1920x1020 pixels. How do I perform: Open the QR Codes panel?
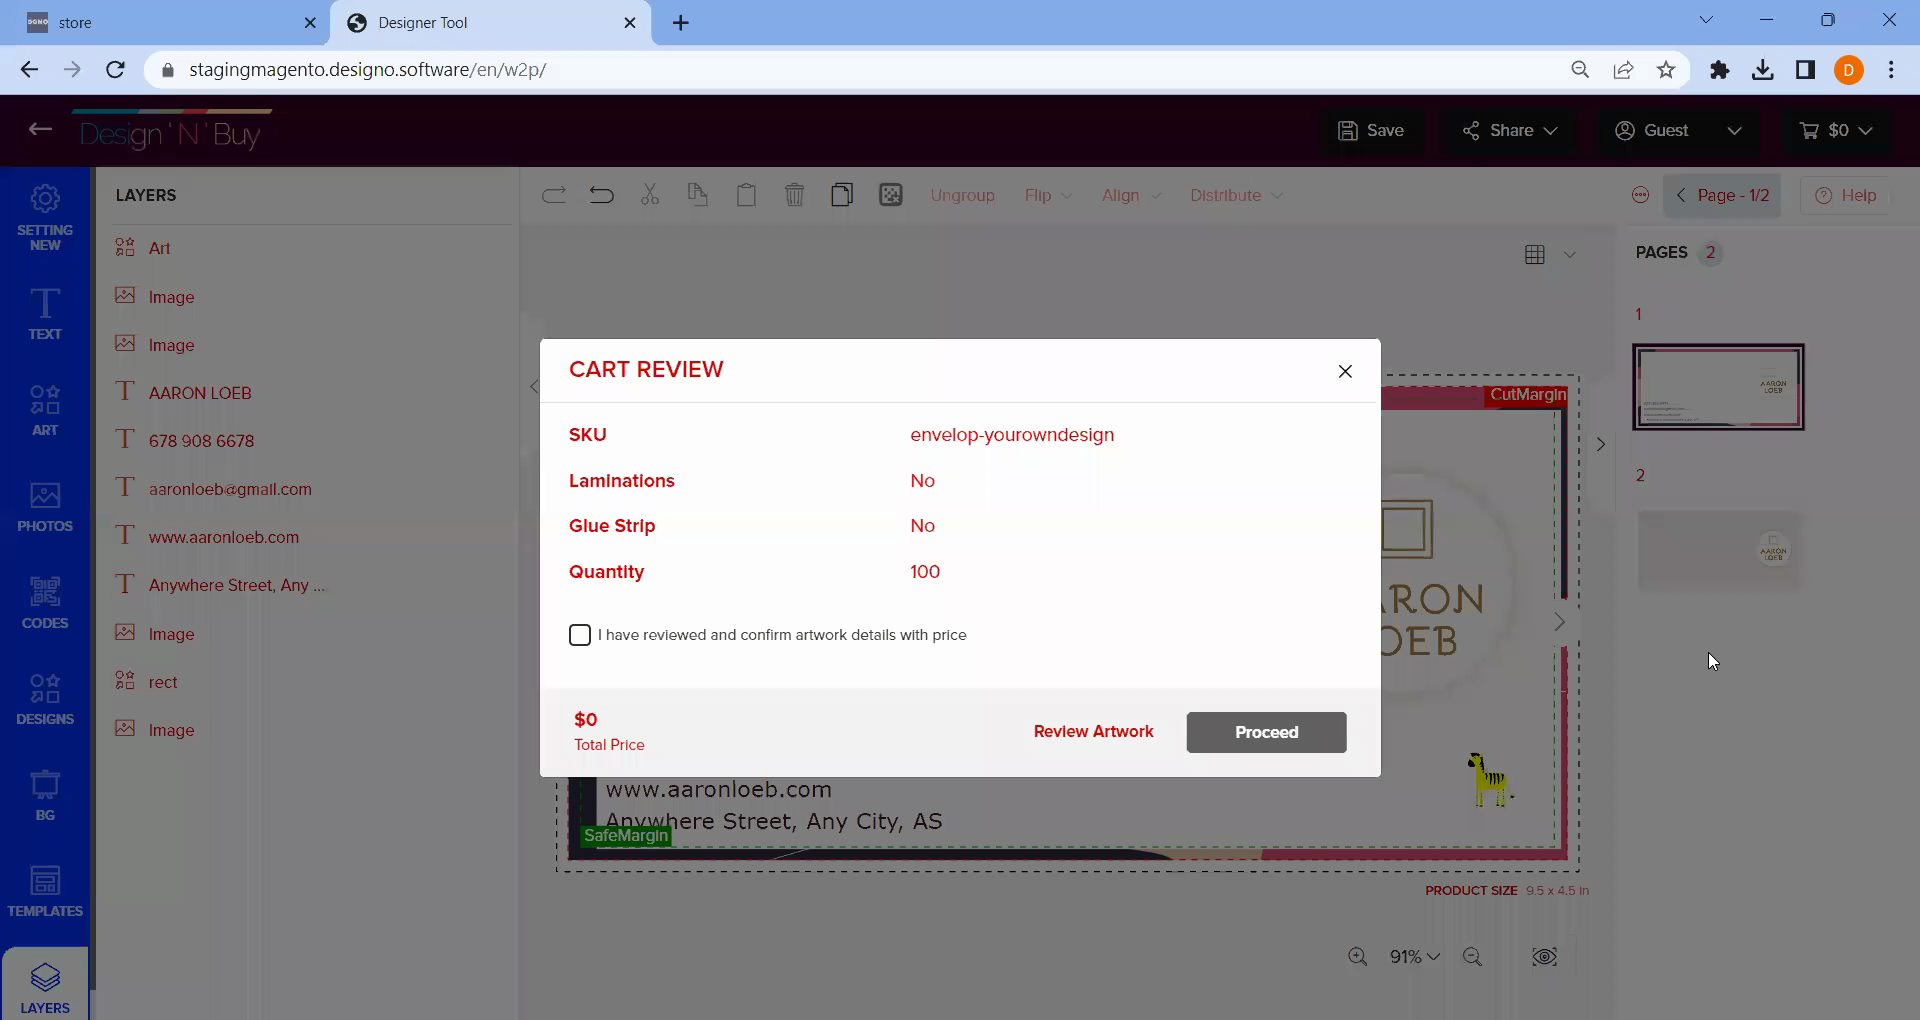coord(45,603)
